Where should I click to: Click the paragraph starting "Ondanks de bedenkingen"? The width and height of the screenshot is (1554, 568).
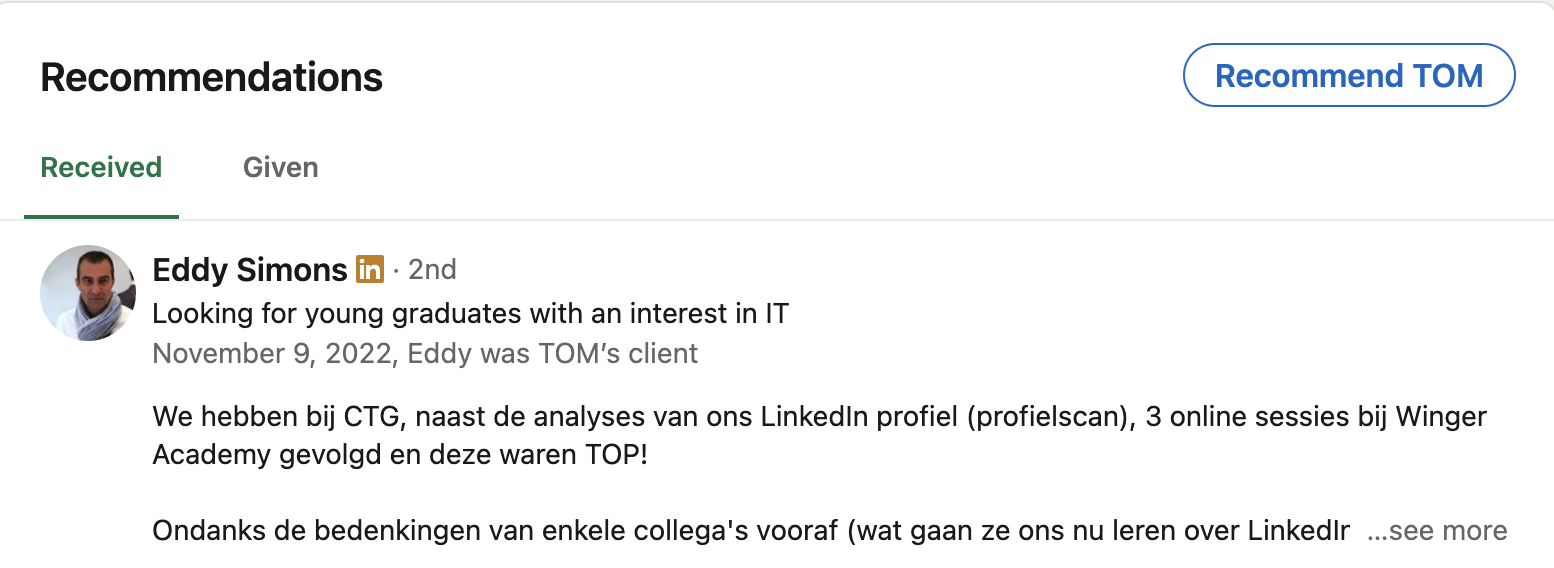(751, 530)
